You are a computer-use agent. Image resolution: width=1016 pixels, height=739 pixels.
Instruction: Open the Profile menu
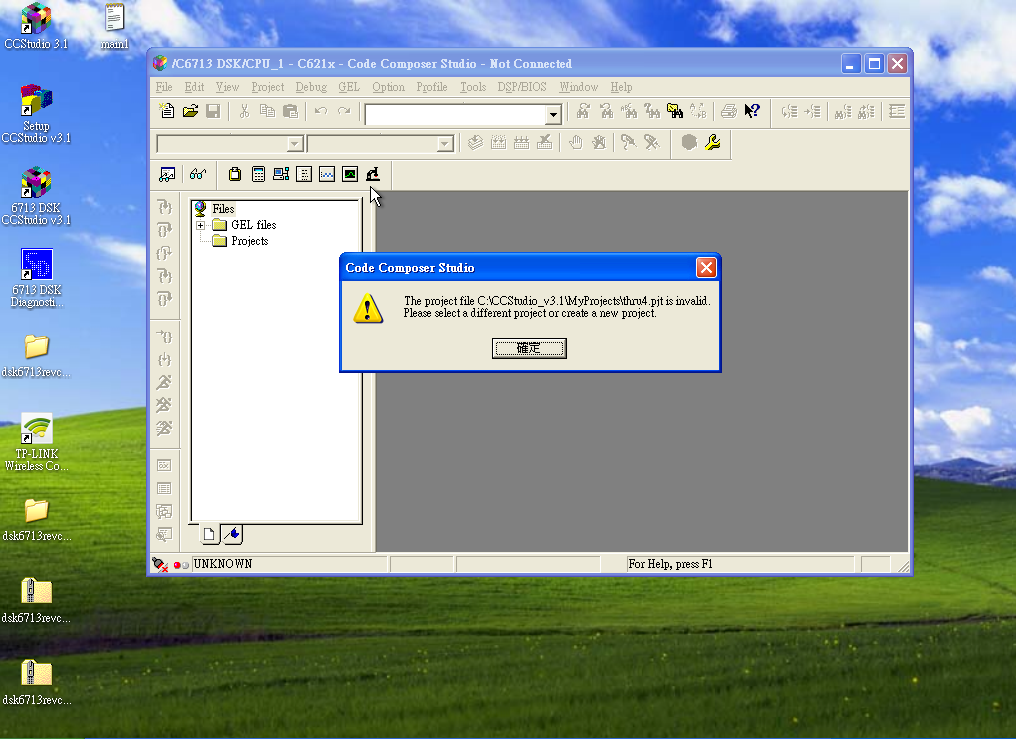[x=432, y=87]
